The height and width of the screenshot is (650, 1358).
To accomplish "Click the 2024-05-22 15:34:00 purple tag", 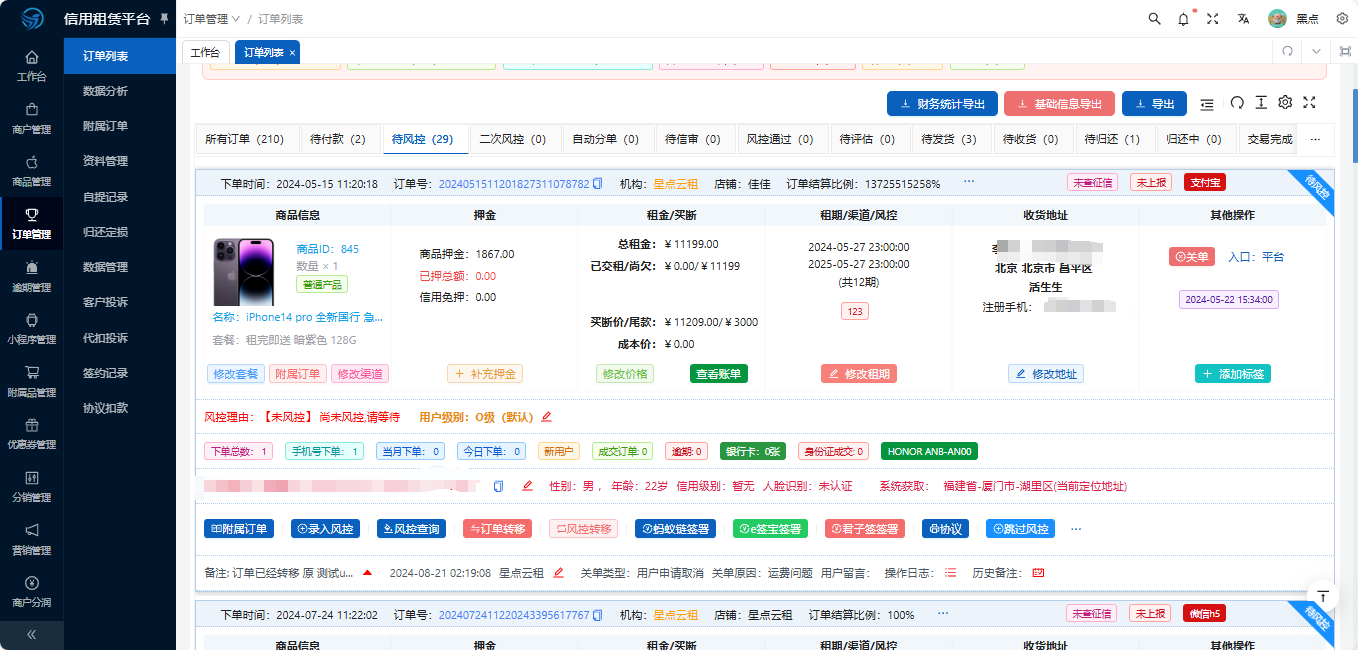I will point(1229,299).
